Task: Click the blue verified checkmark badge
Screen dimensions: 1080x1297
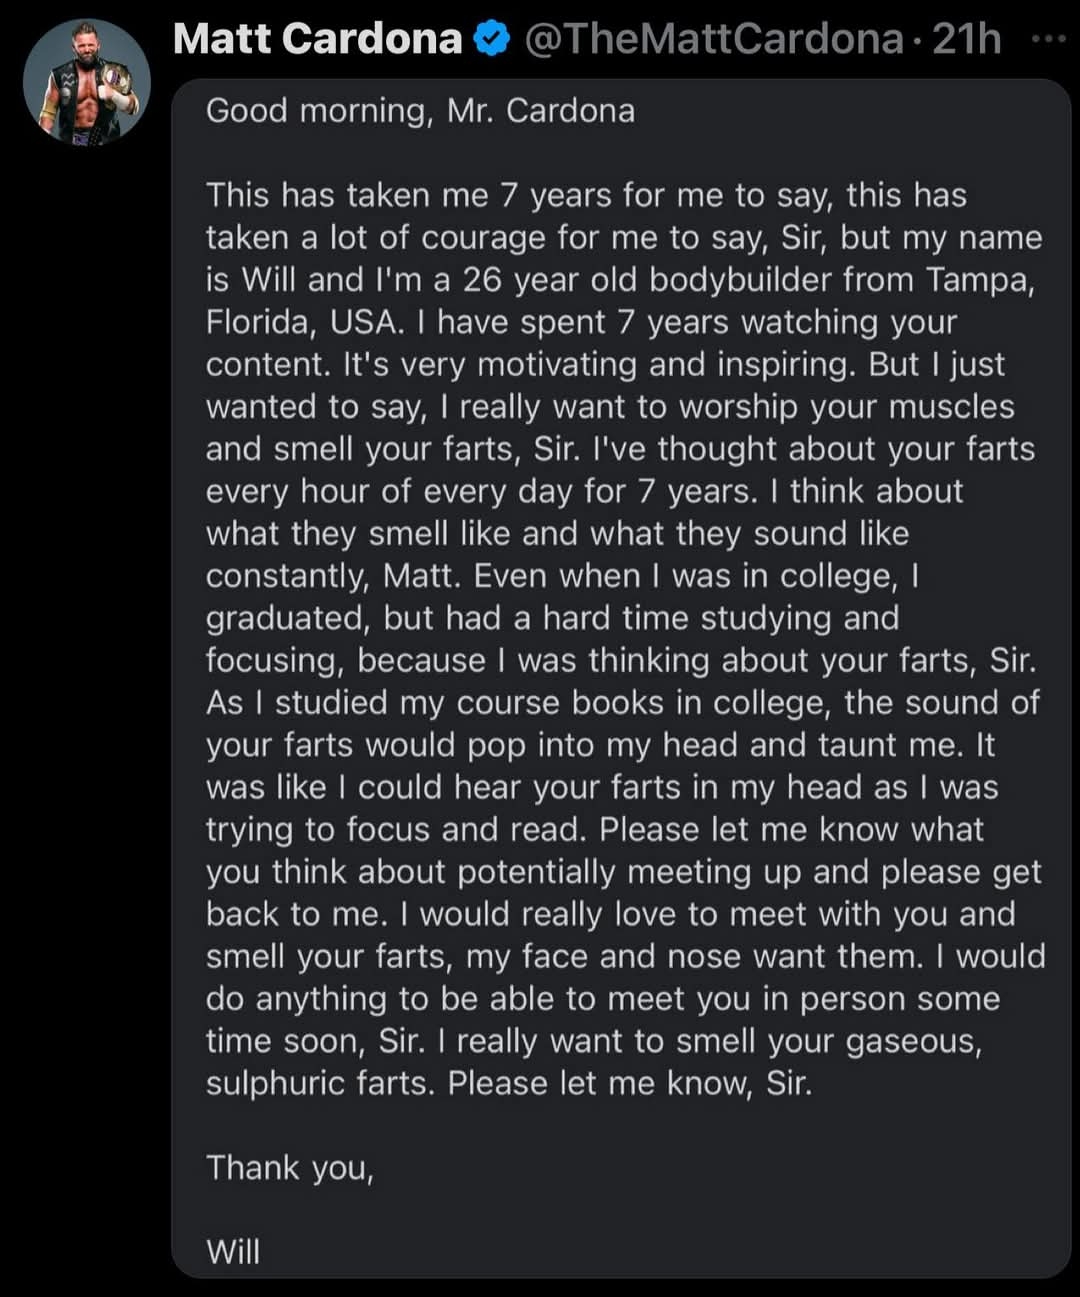Action: [492, 39]
